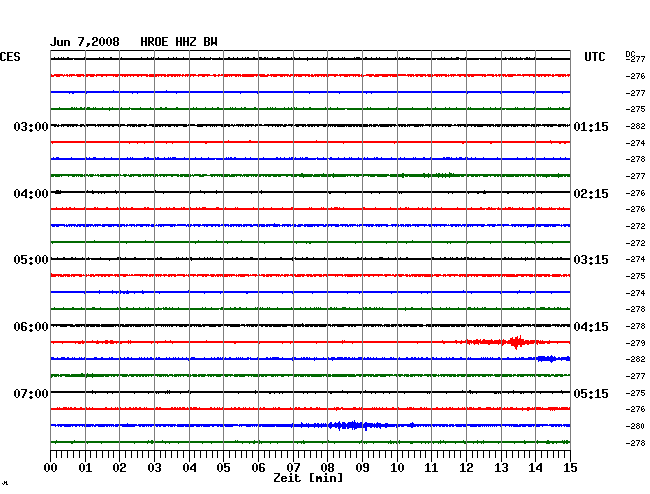Select the 06:00 local time label
The image size is (650, 494).
coord(31,327)
